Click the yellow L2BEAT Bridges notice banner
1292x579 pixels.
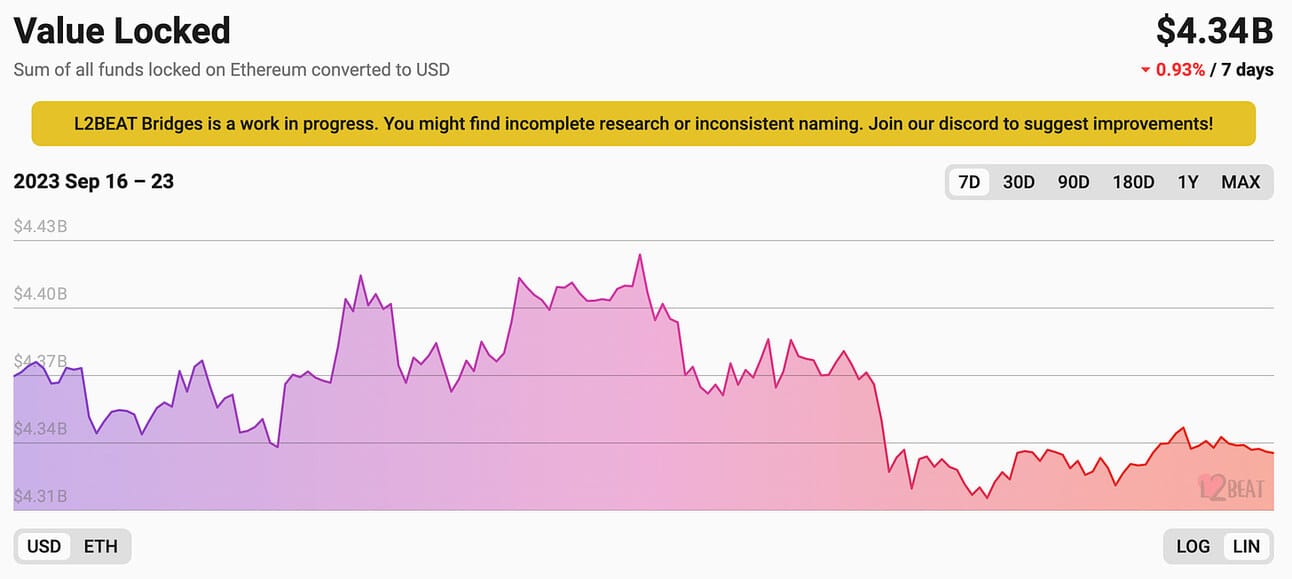(643, 124)
